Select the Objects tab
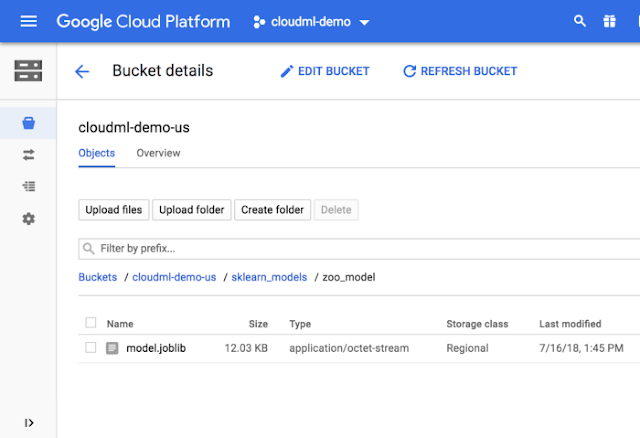 [x=96, y=153]
